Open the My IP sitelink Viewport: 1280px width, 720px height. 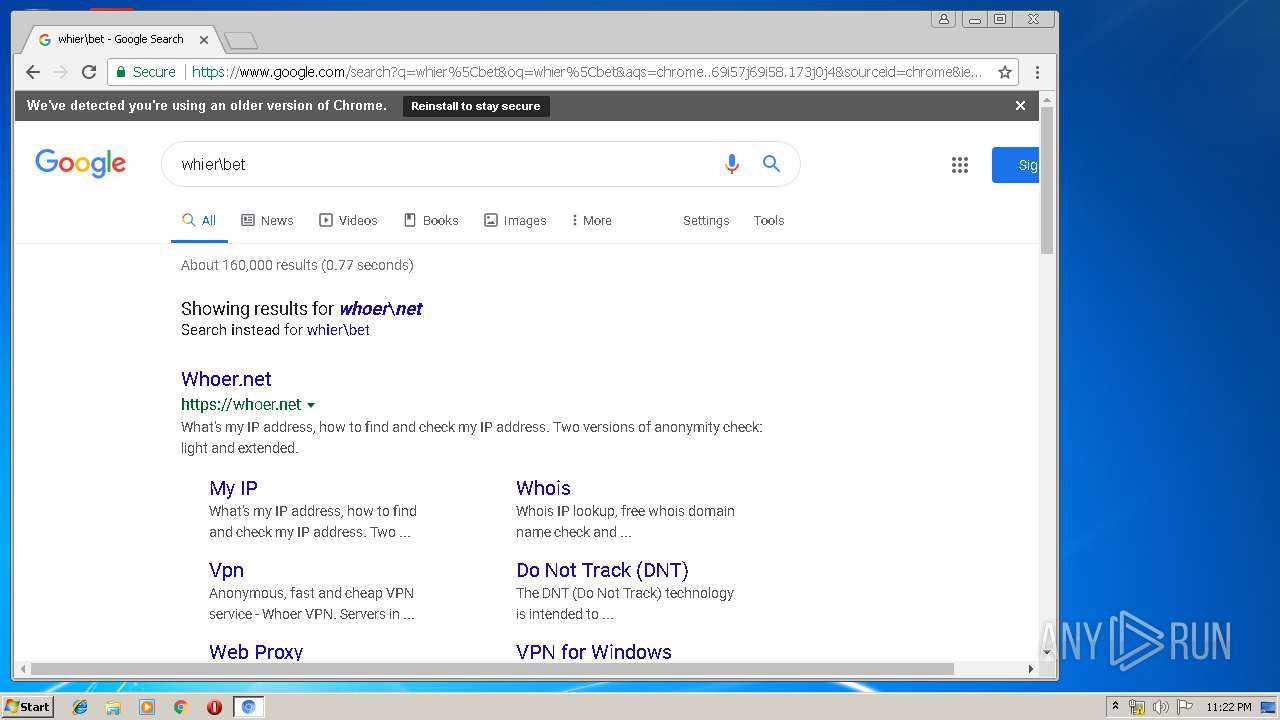[x=233, y=488]
